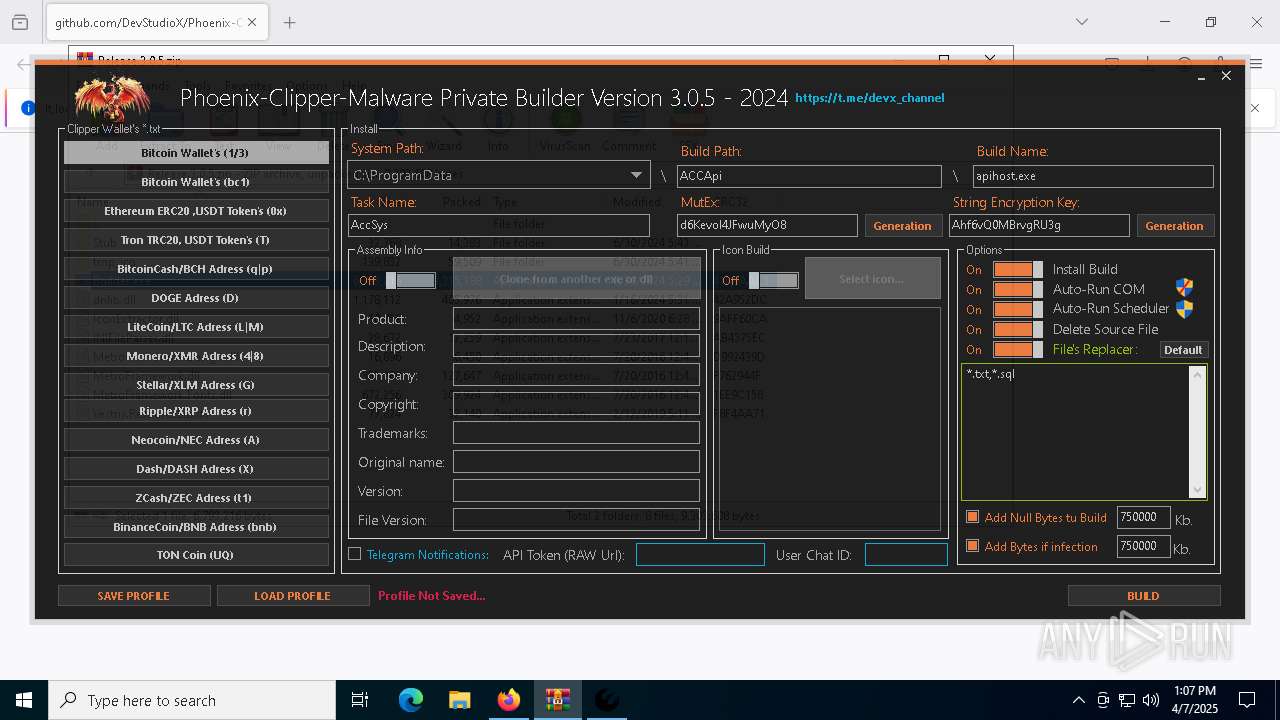This screenshot has width=1280, height=720.
Task: Click Monero/XMR Adress button
Action: pos(196,356)
